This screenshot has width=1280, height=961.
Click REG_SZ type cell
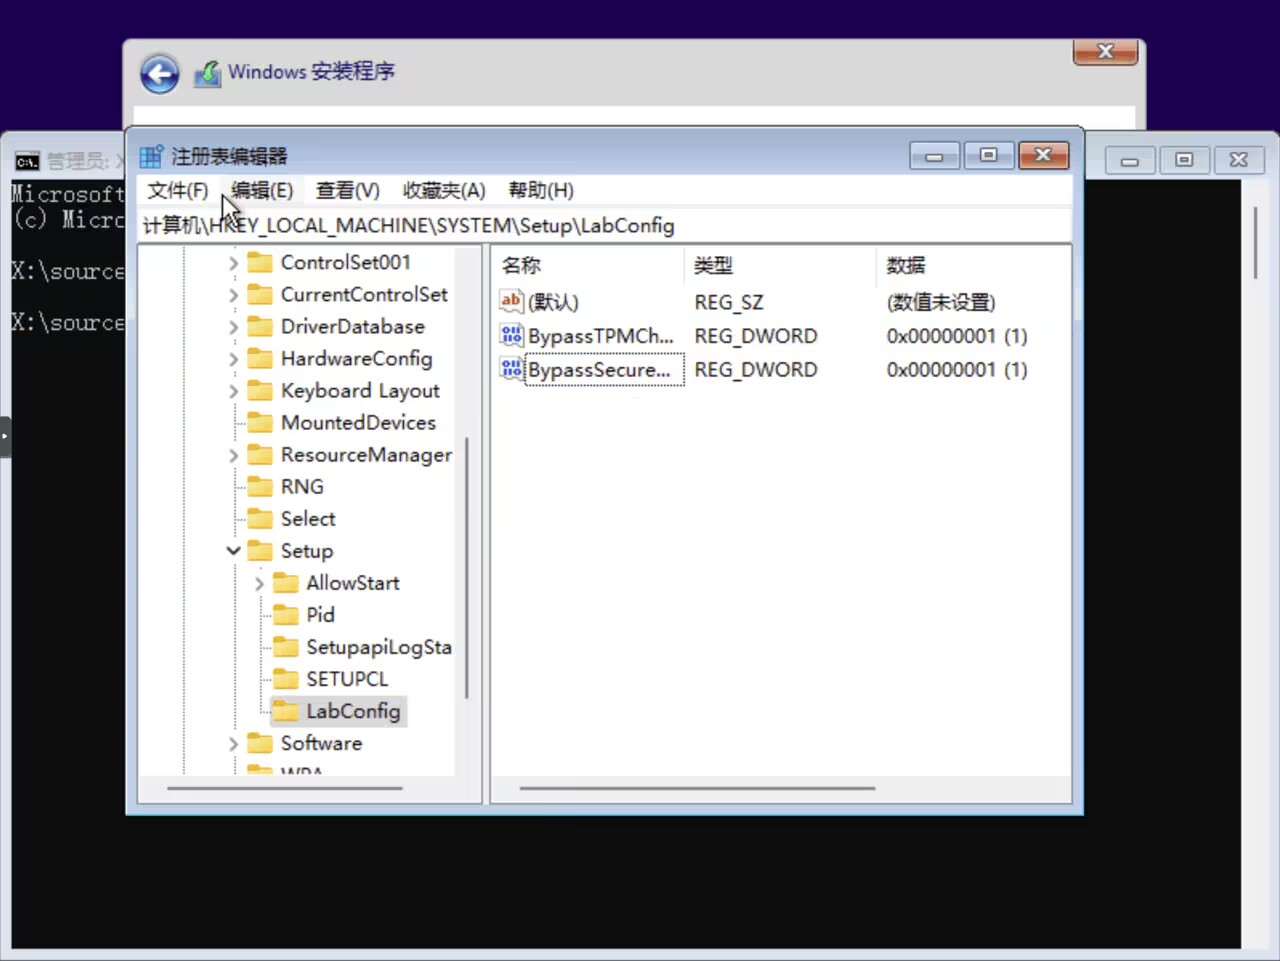pyautogui.click(x=729, y=301)
